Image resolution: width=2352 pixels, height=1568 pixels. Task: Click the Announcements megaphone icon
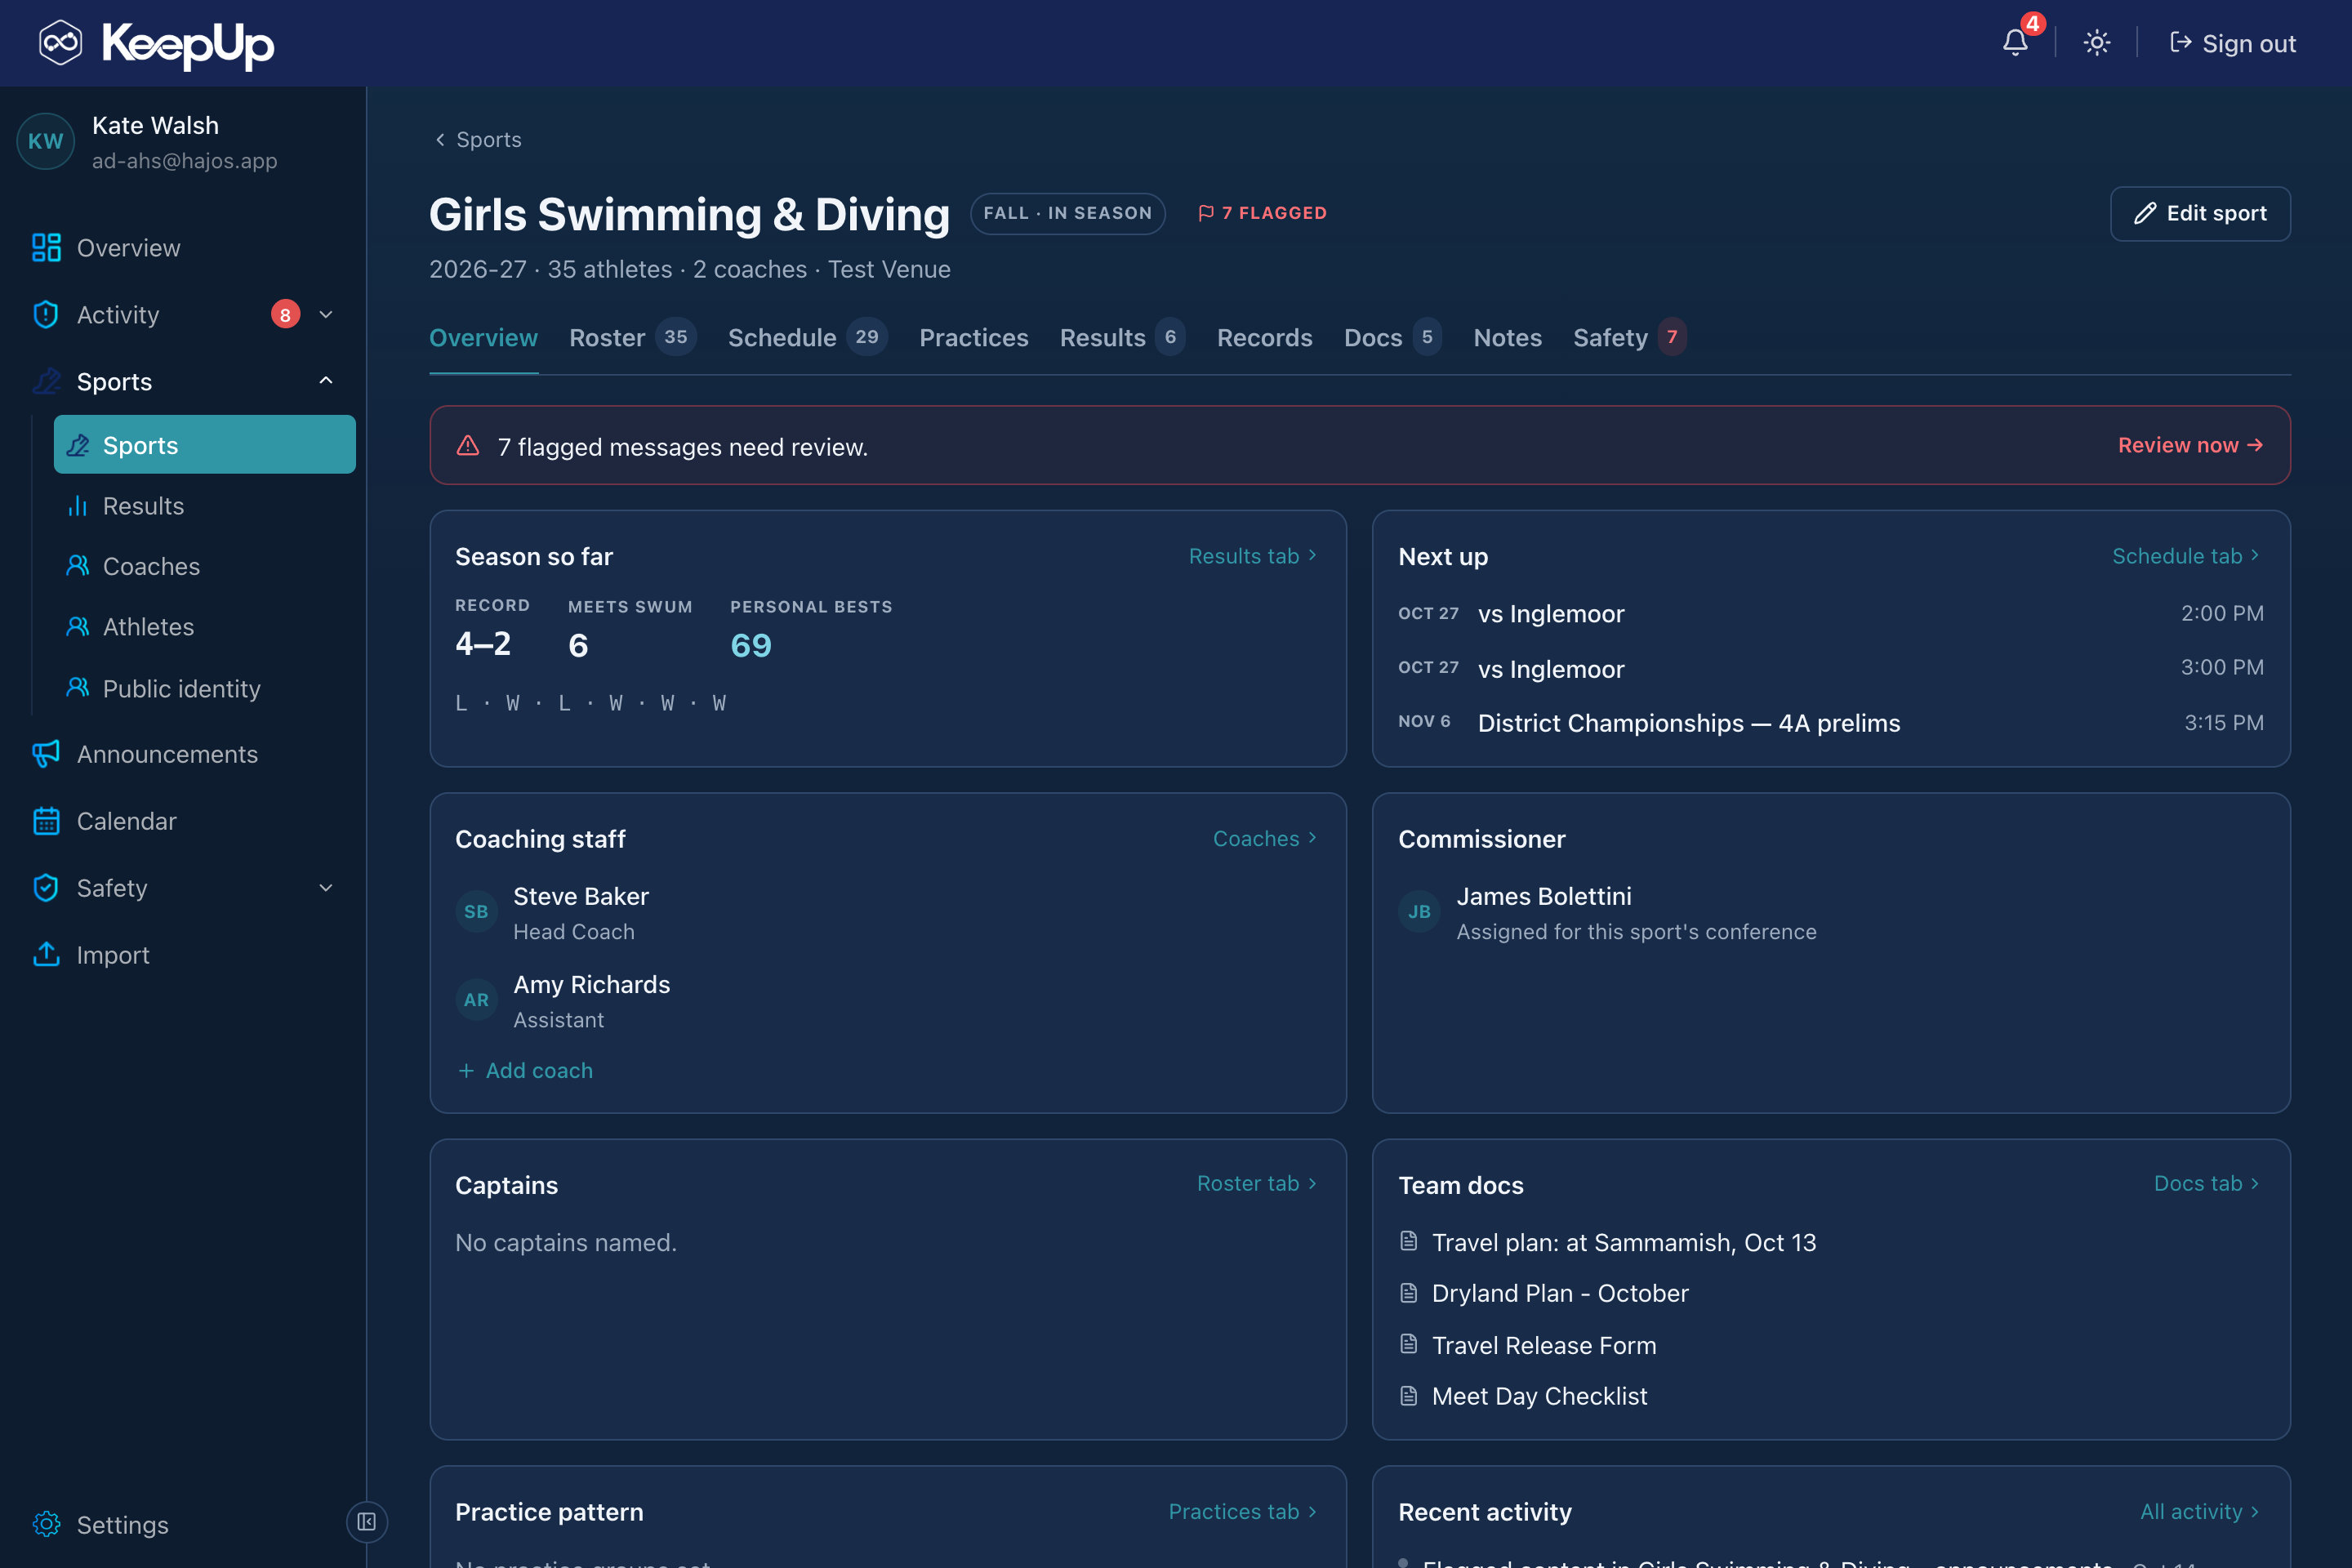(46, 753)
